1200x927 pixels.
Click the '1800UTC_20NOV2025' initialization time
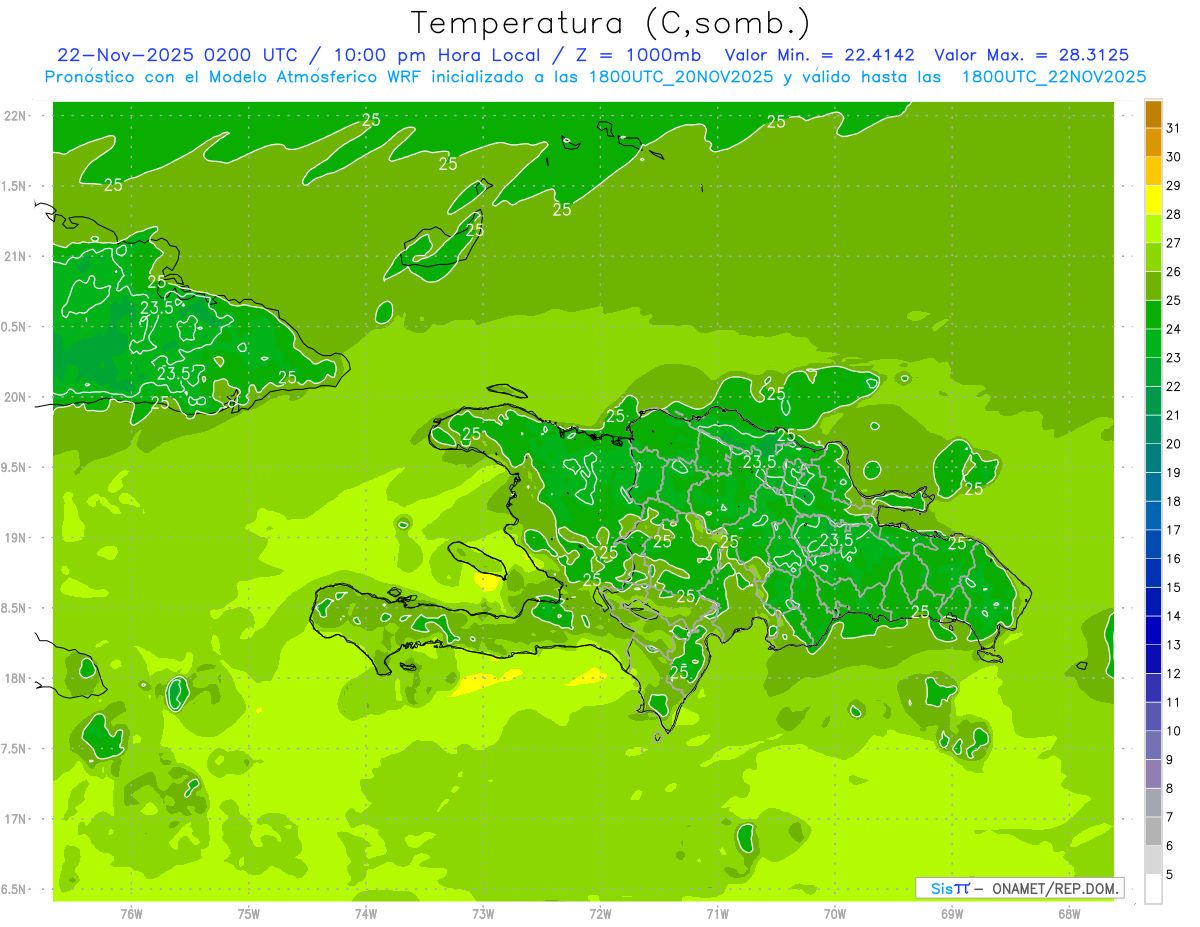[x=679, y=77]
